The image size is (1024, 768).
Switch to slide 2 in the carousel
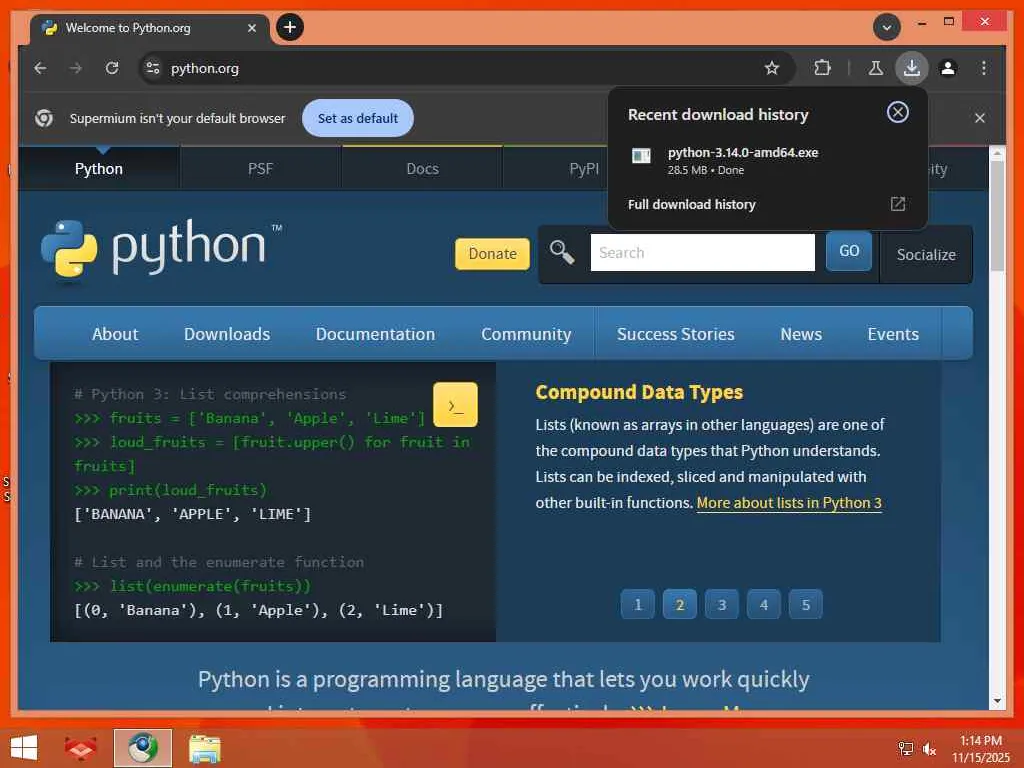pos(680,605)
